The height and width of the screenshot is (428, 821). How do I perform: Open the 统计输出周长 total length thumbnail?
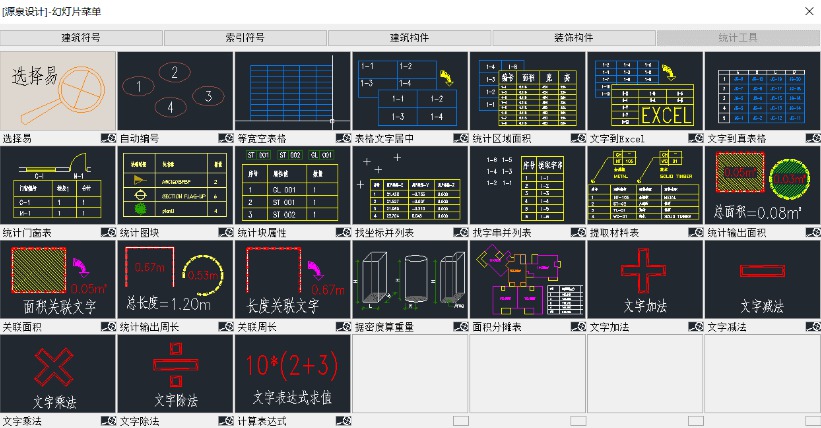pyautogui.click(x=175, y=280)
